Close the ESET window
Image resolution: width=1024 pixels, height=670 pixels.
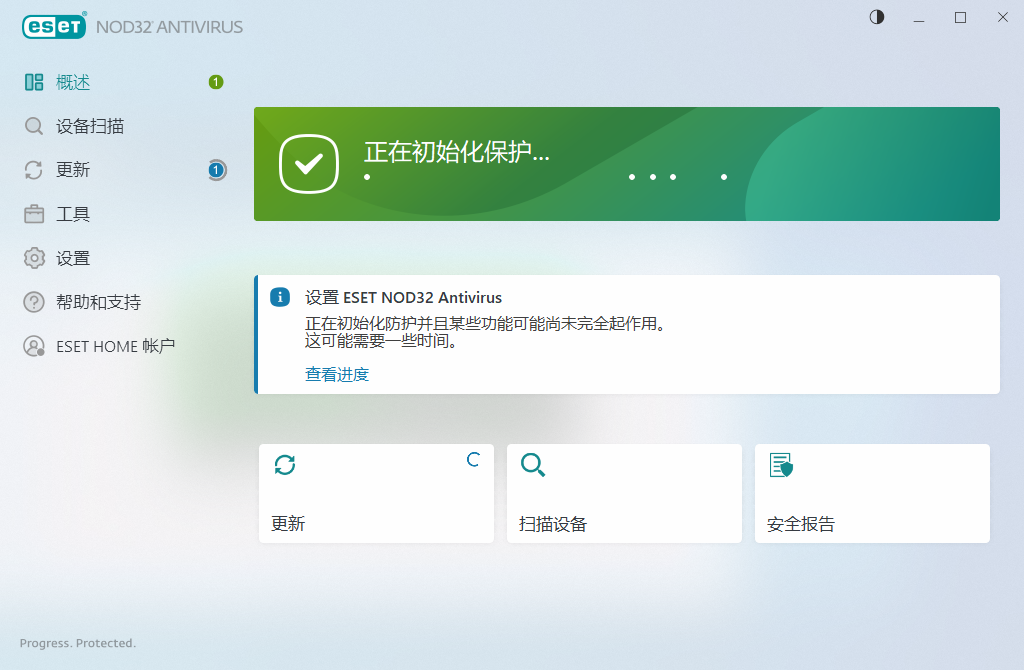[x=1003, y=17]
